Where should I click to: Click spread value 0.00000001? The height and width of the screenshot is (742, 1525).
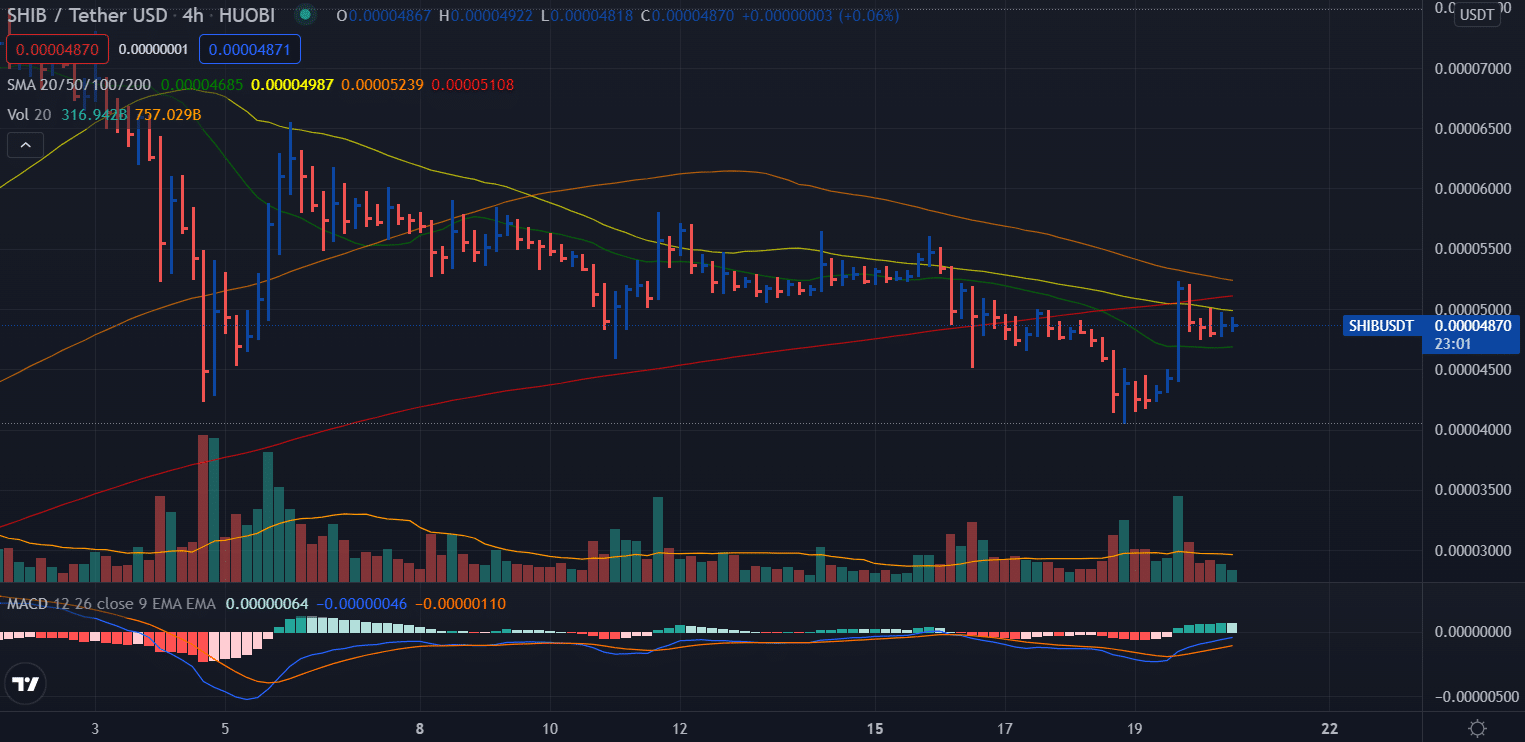click(x=152, y=49)
